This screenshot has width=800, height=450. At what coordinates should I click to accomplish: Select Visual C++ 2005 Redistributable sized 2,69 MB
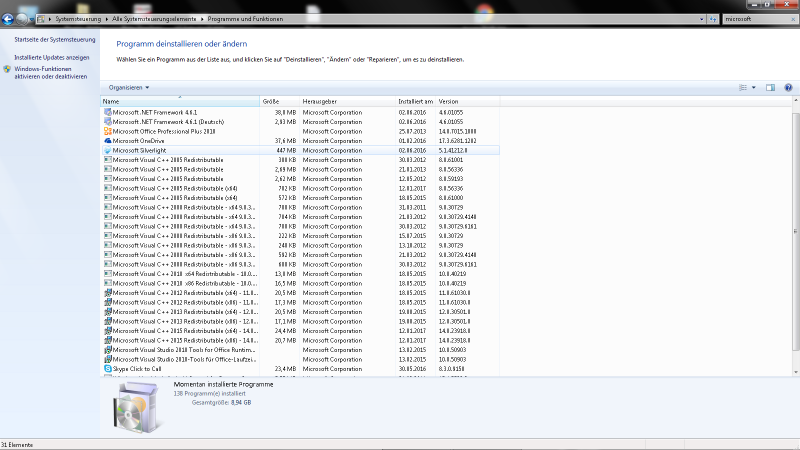[x=301, y=169]
